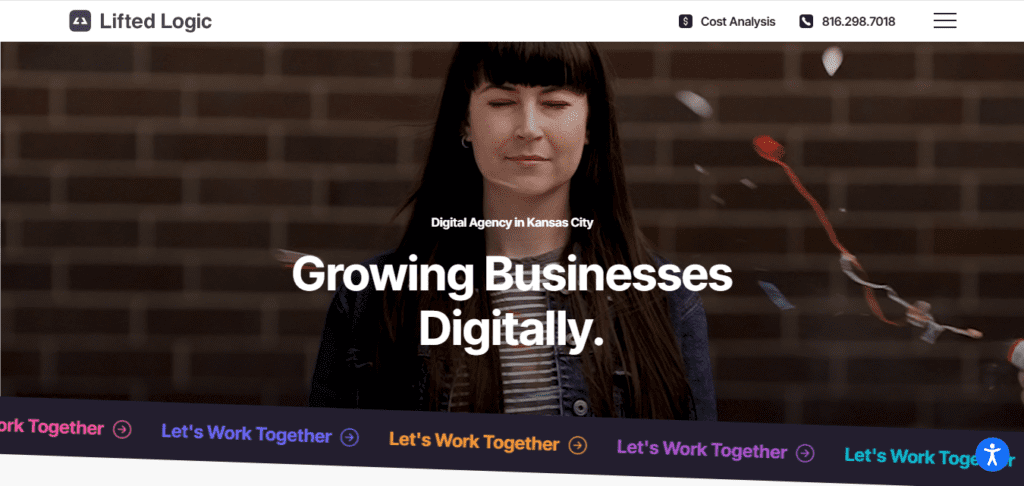Click the Lifted Logic logo icon
This screenshot has height=486, width=1024.
[80, 22]
